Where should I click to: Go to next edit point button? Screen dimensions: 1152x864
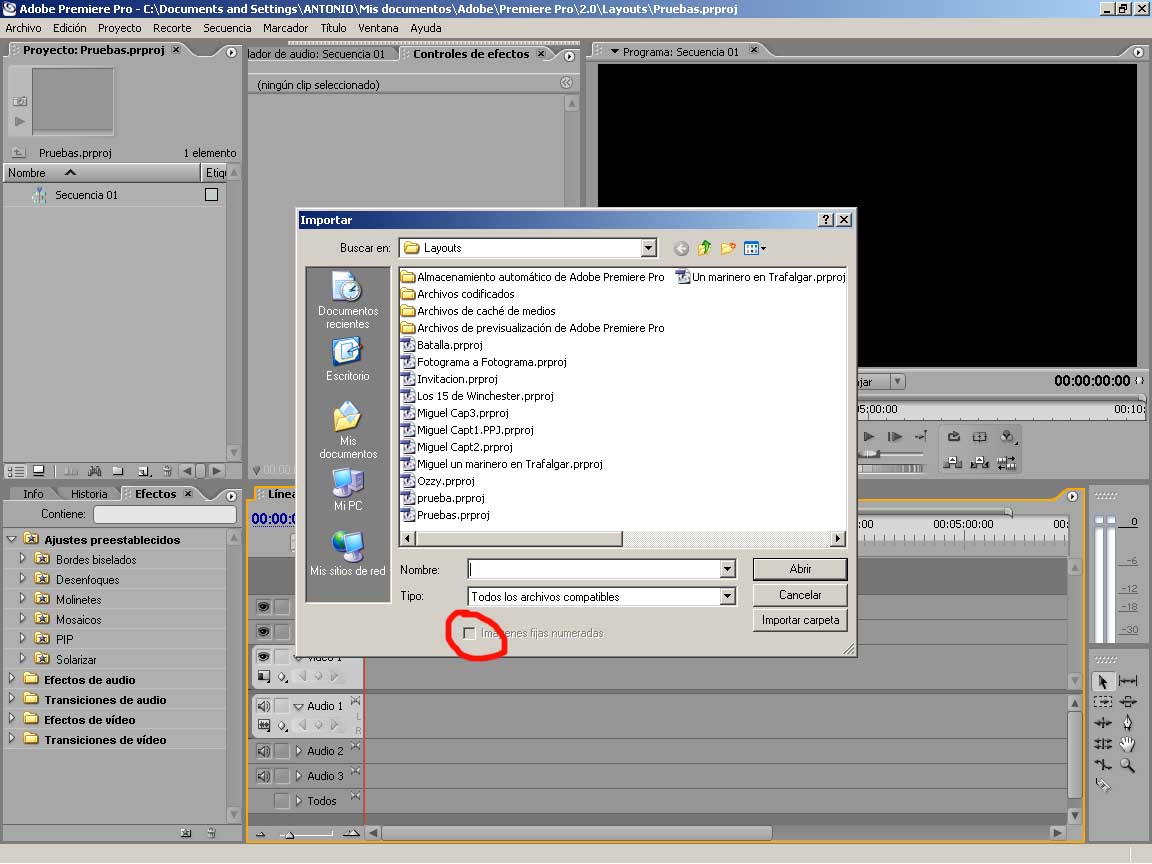click(x=921, y=436)
